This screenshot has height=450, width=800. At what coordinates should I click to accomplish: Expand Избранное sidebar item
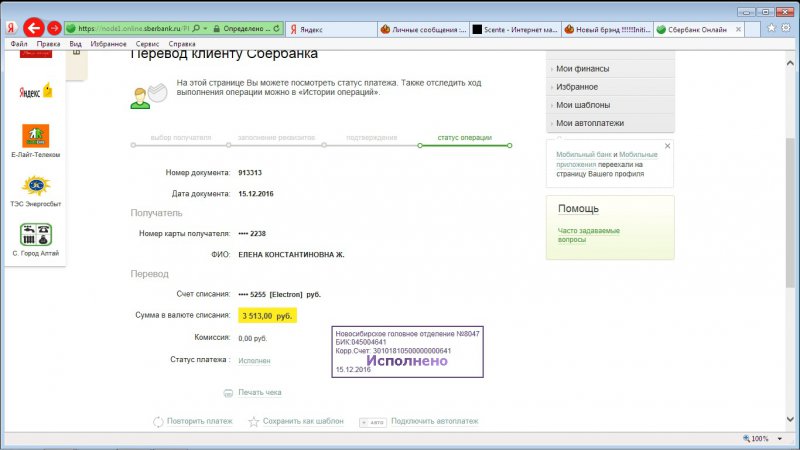point(610,87)
